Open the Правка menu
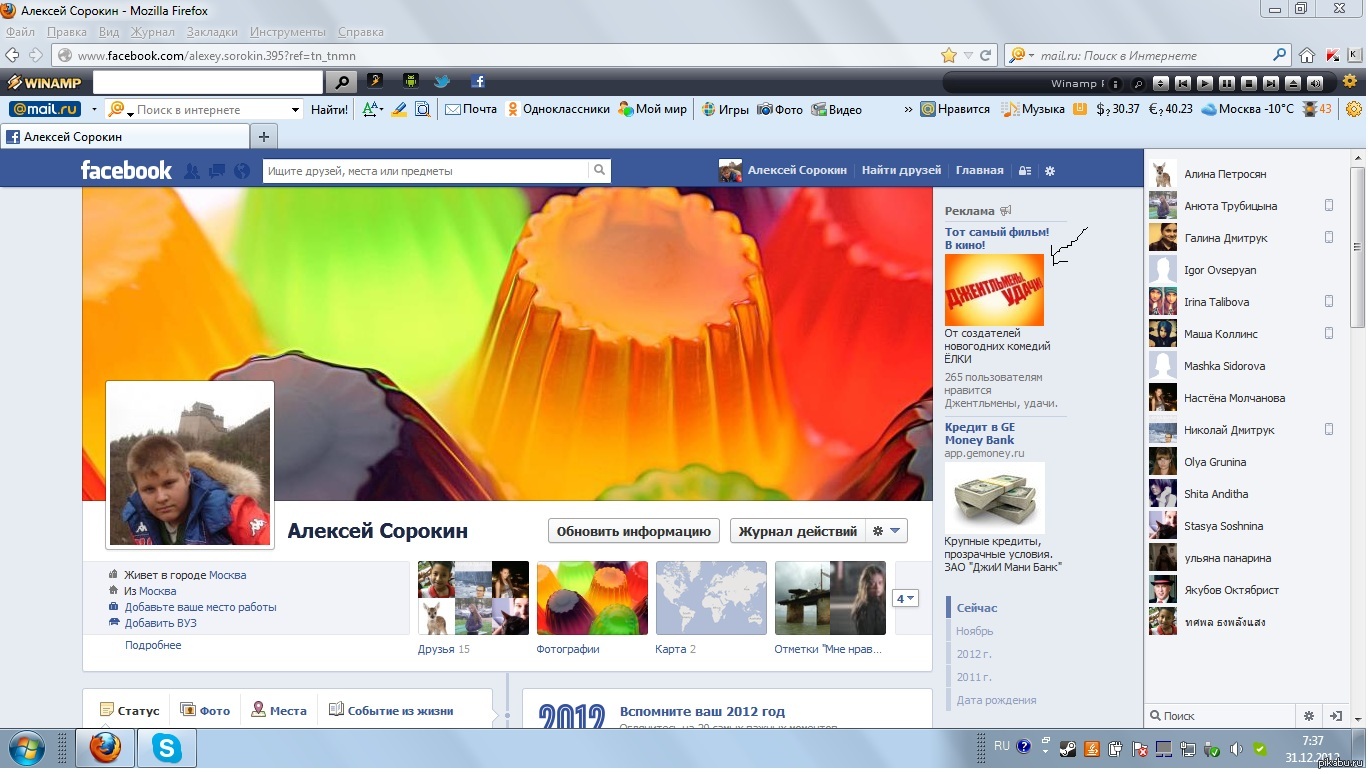Viewport: 1368px width, 774px height. point(67,32)
